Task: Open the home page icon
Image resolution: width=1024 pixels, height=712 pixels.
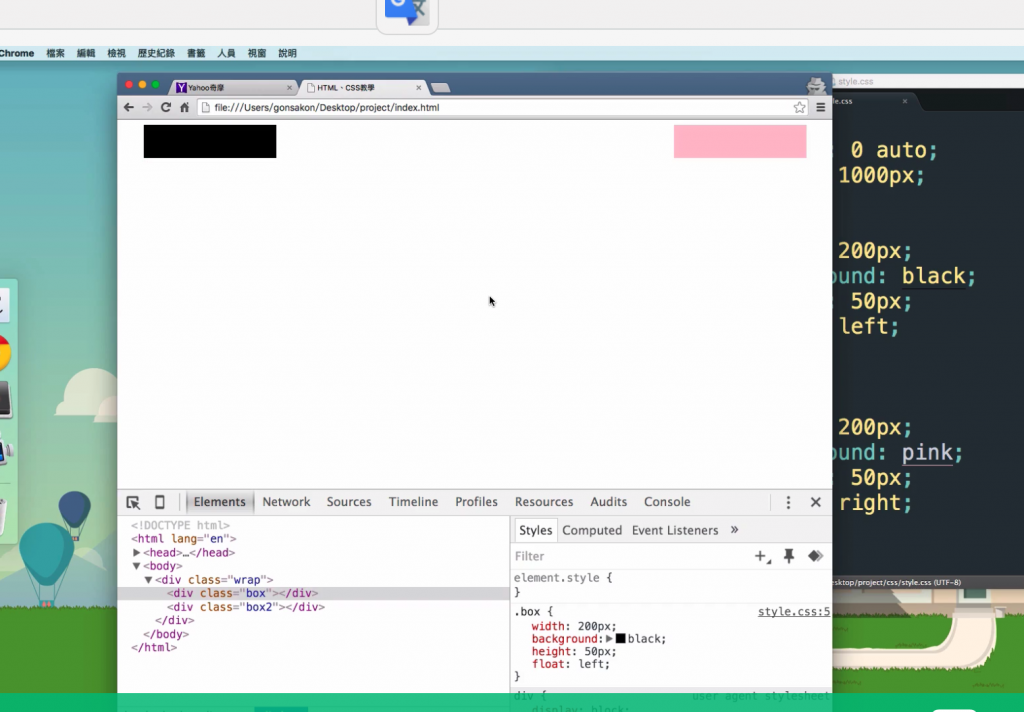Action: [185, 107]
